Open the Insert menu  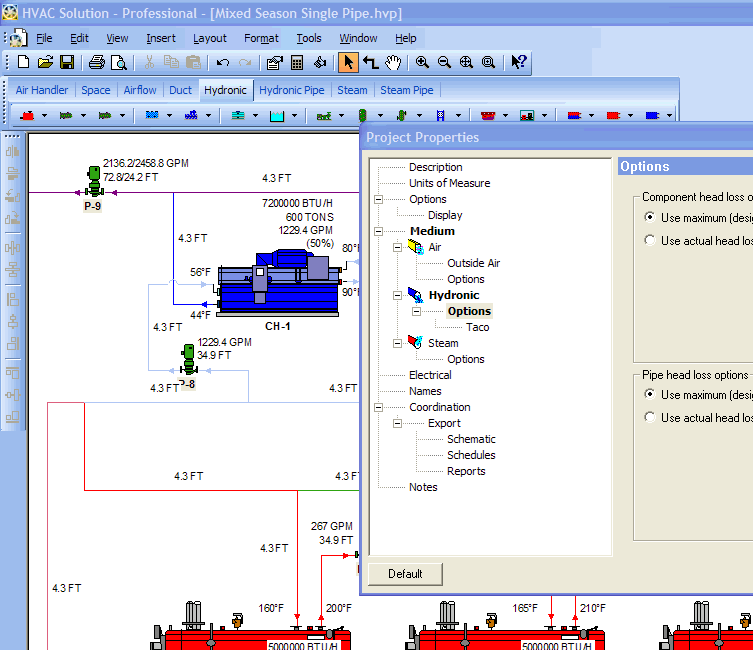161,38
